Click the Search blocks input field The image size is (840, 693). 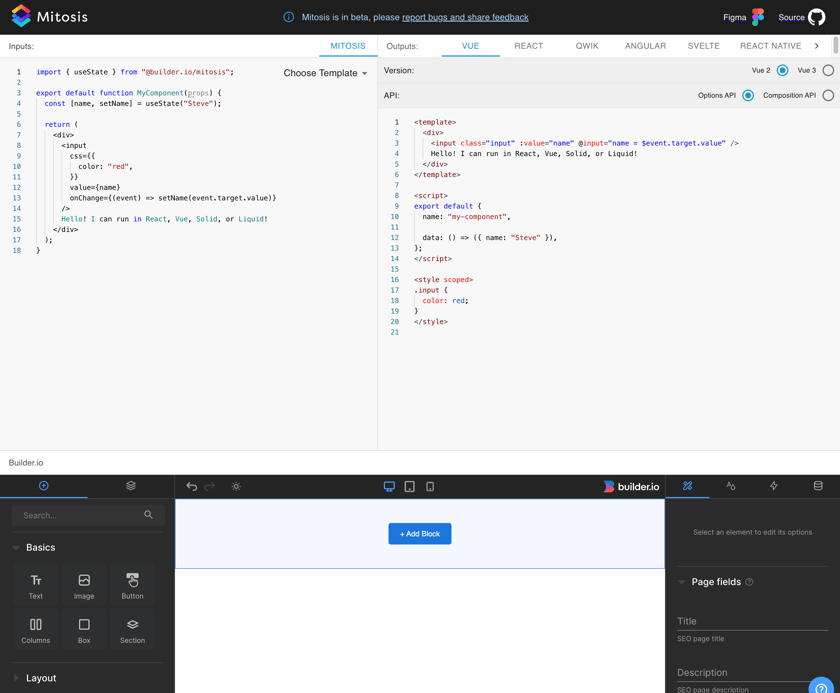point(88,515)
